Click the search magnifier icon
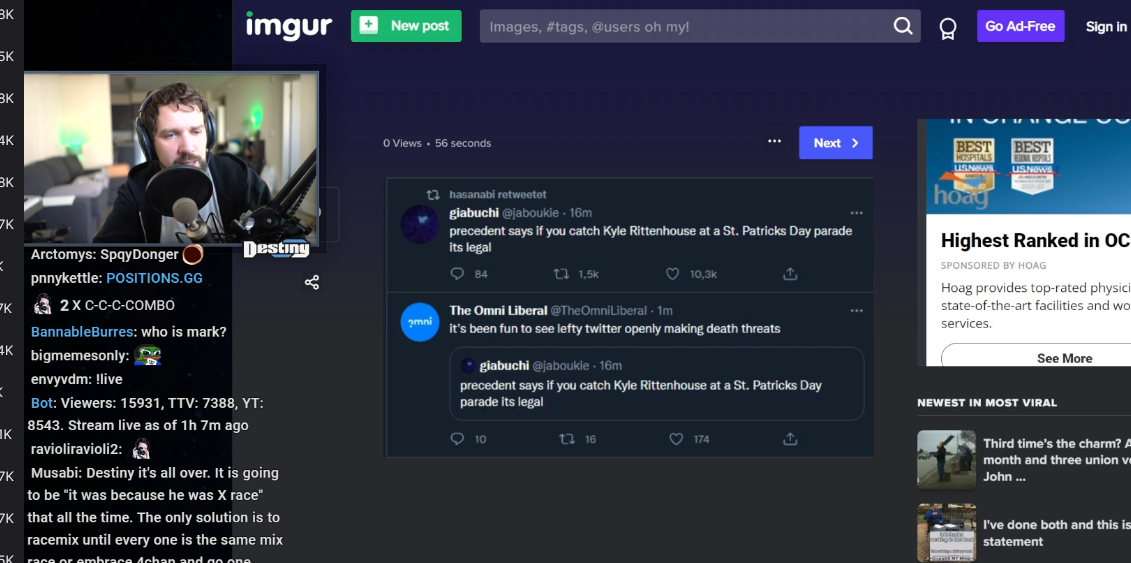This screenshot has width=1131, height=563. coord(903,27)
